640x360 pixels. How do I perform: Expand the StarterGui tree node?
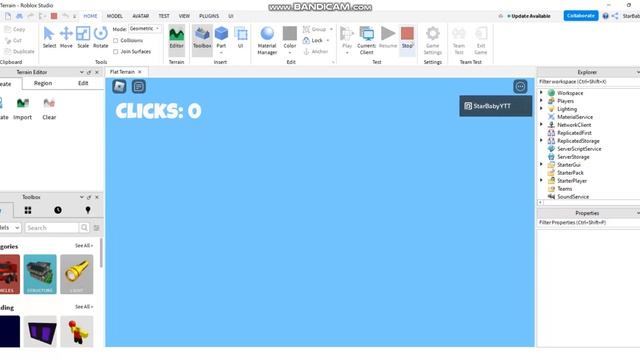click(x=542, y=164)
